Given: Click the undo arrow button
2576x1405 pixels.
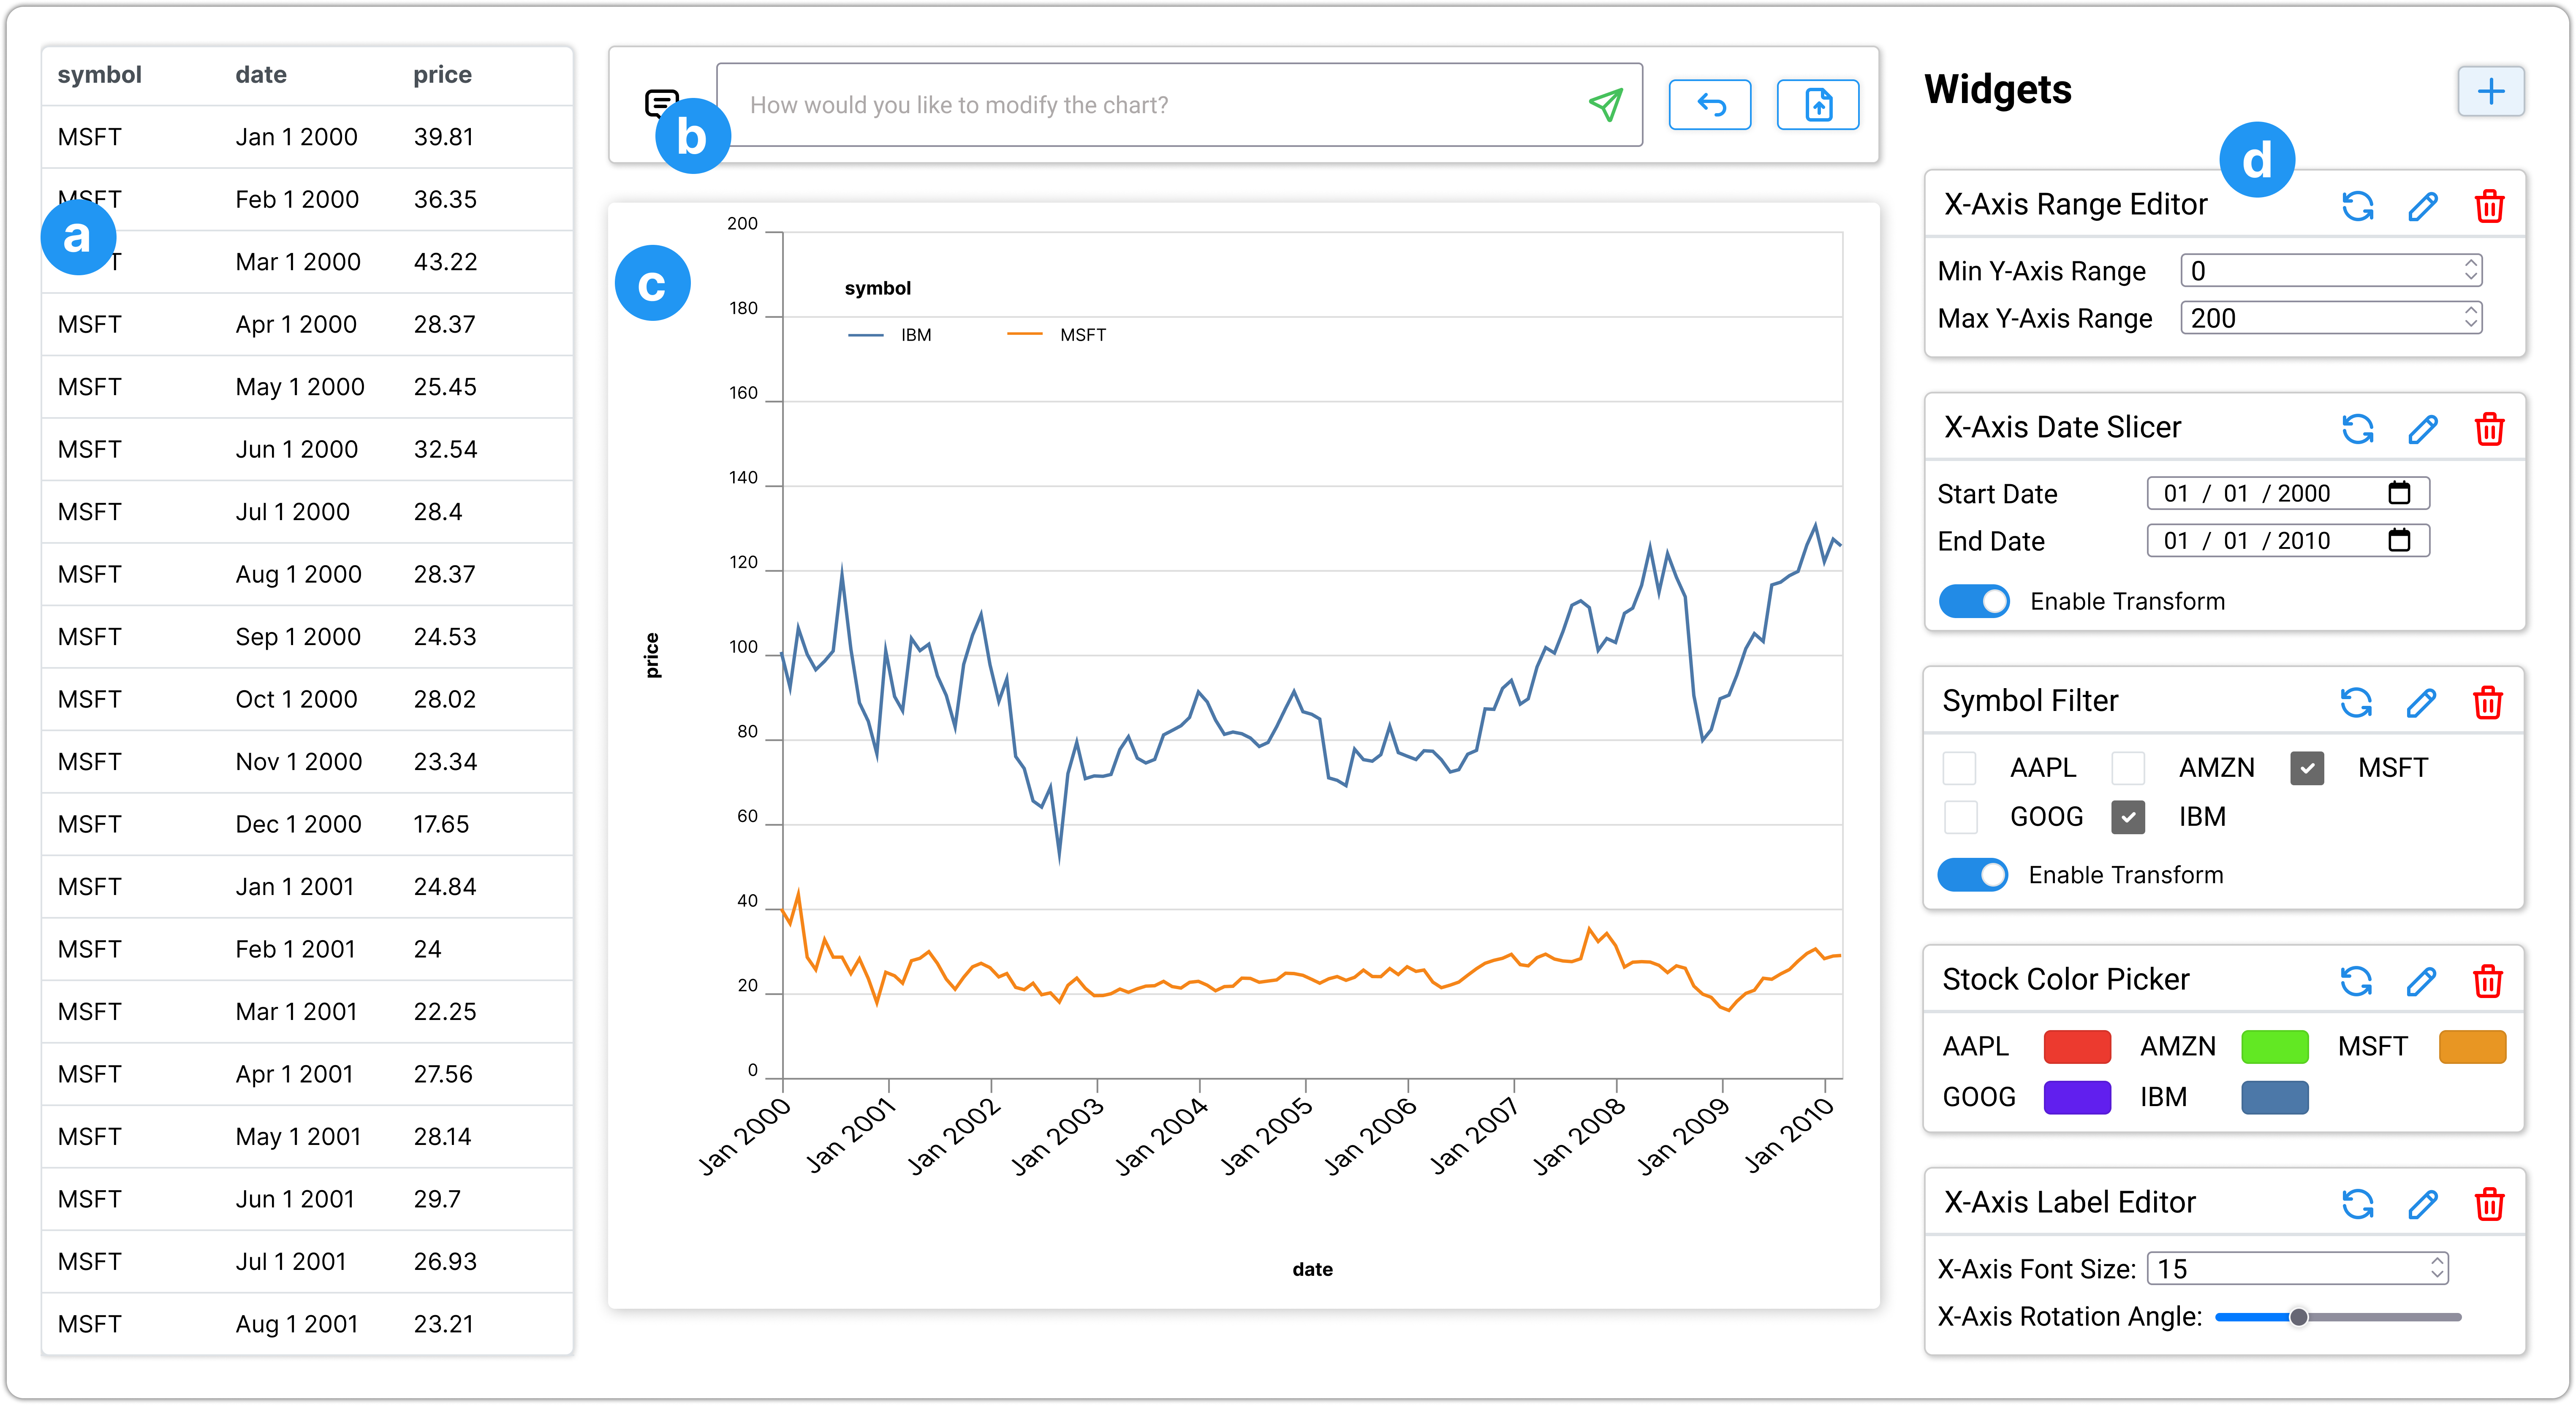Looking at the screenshot, I should tap(1710, 105).
